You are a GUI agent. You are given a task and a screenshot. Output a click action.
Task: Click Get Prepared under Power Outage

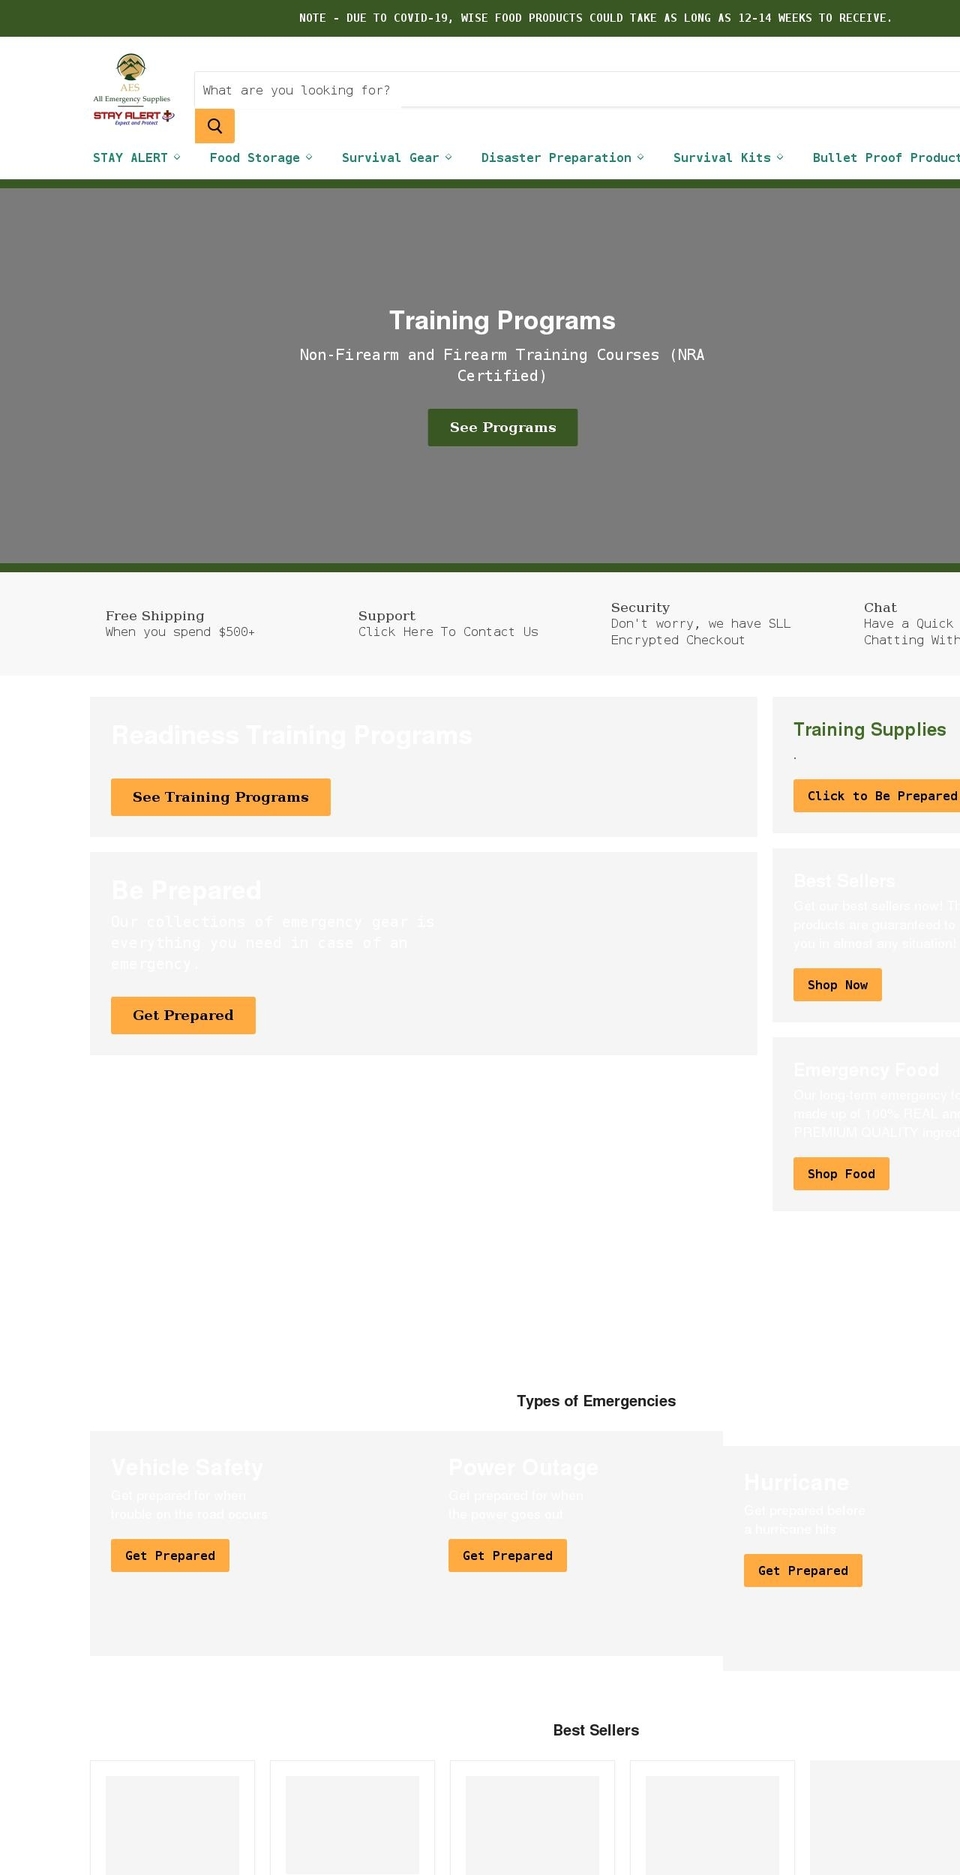tap(508, 1556)
